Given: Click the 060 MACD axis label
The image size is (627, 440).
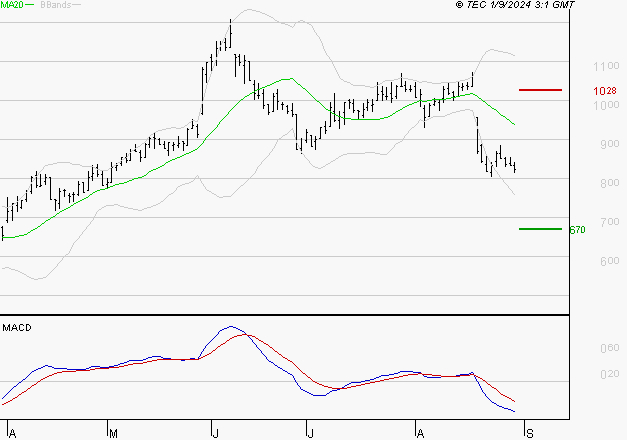Looking at the screenshot, I should (x=610, y=348).
